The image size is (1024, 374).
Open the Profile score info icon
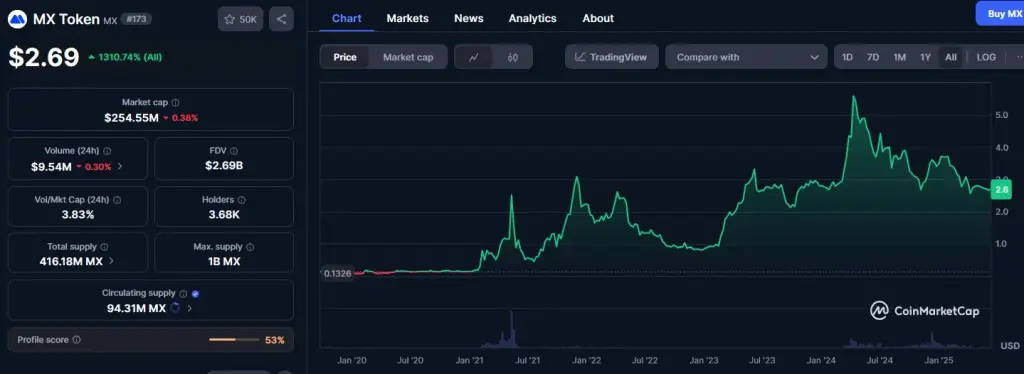coord(76,340)
